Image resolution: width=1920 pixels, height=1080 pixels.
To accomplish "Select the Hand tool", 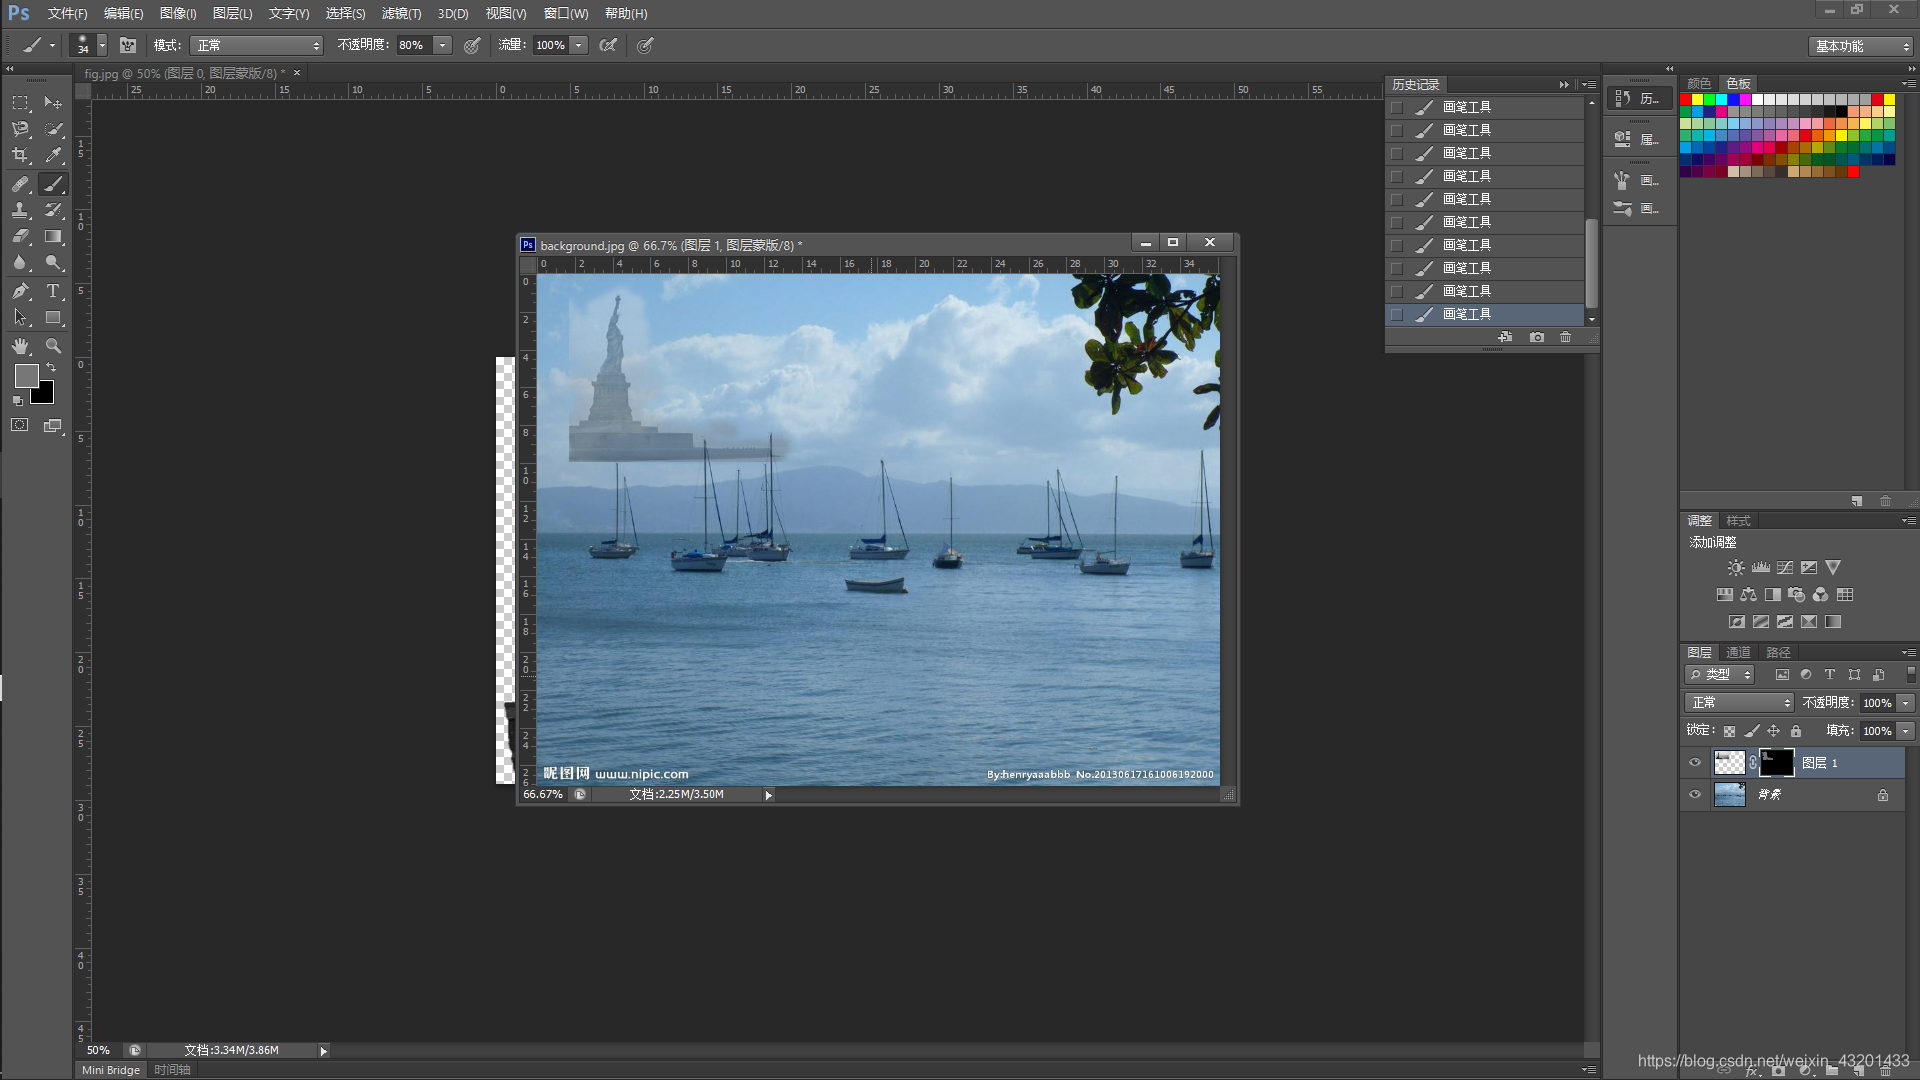I will point(20,346).
